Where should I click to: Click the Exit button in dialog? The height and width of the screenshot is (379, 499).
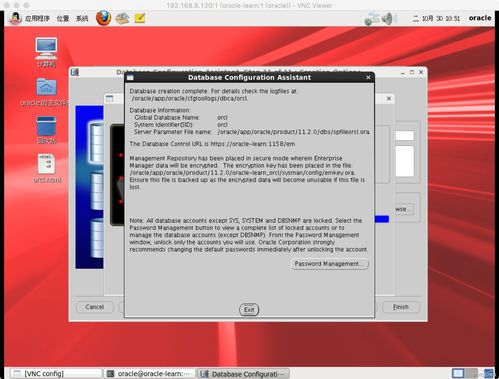(x=249, y=310)
